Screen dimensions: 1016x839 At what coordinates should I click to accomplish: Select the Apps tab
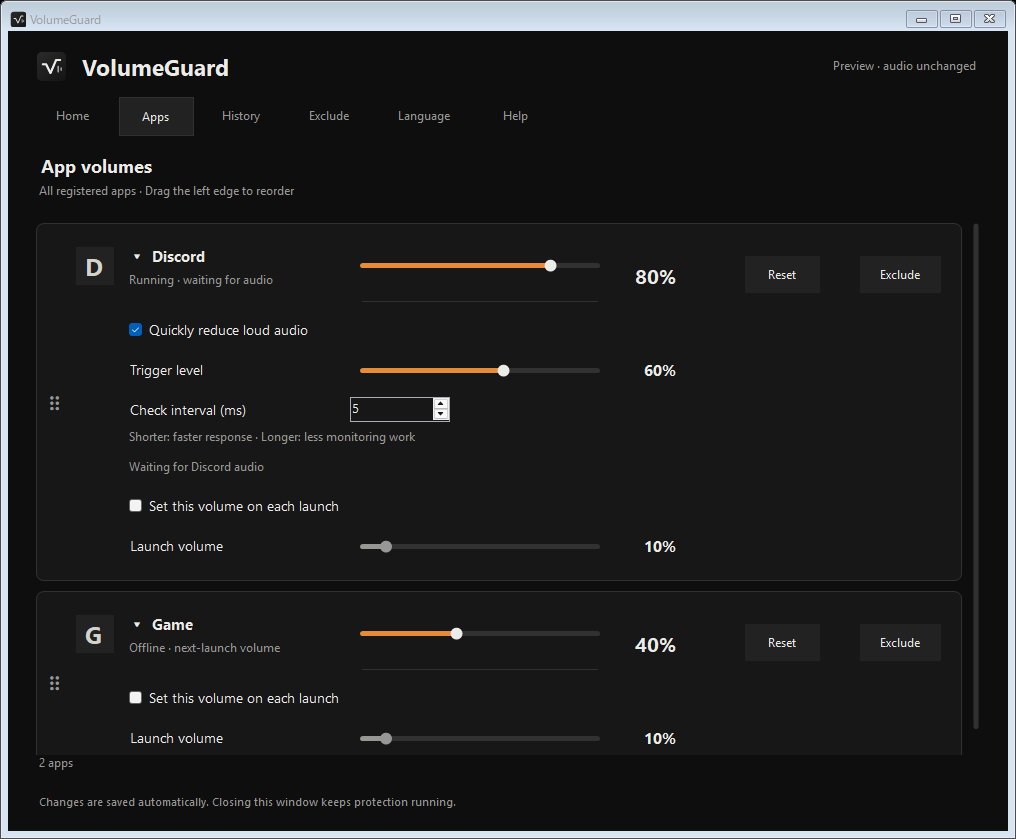tap(156, 117)
